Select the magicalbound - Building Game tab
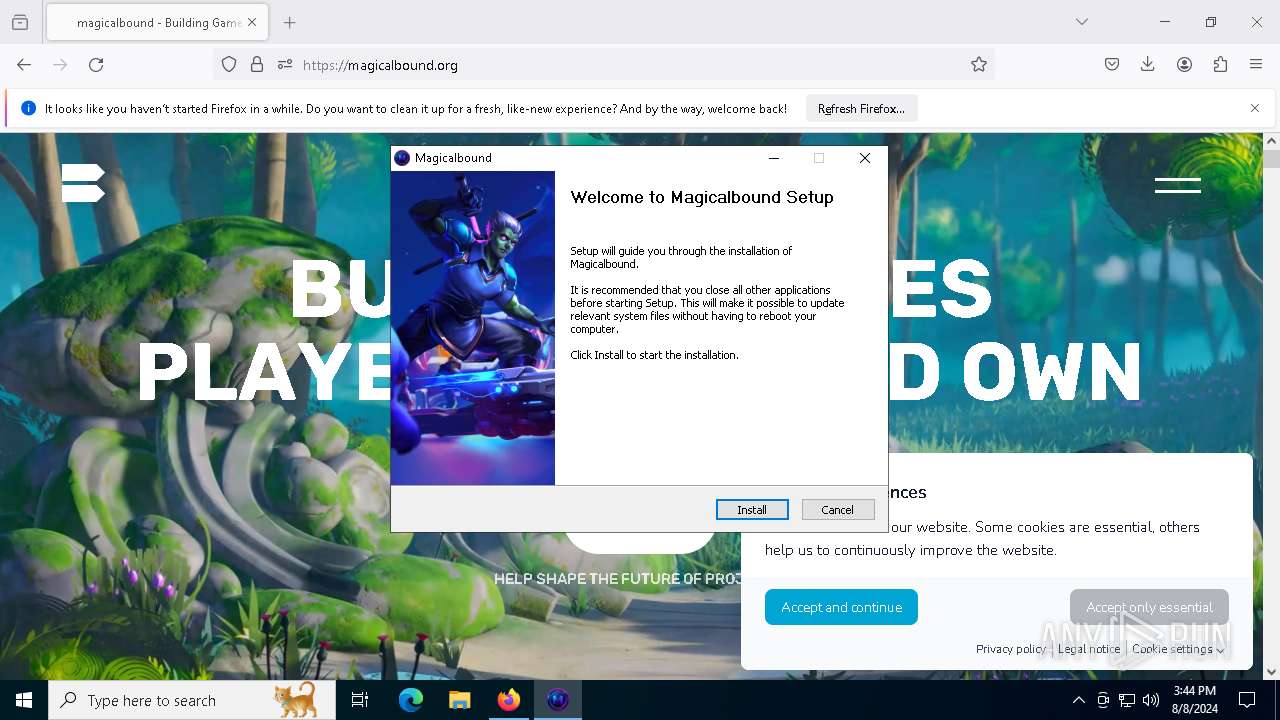 (x=157, y=22)
